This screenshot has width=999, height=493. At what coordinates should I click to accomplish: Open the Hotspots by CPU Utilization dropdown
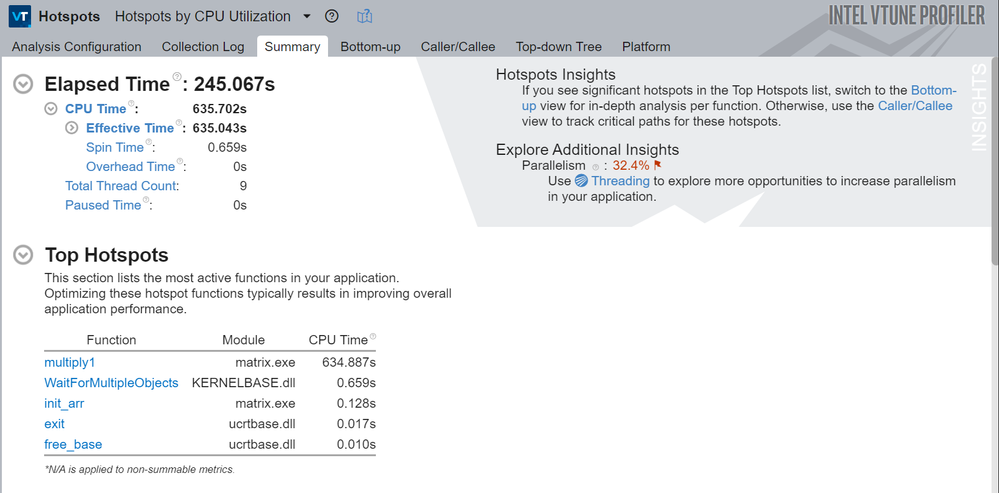click(307, 17)
